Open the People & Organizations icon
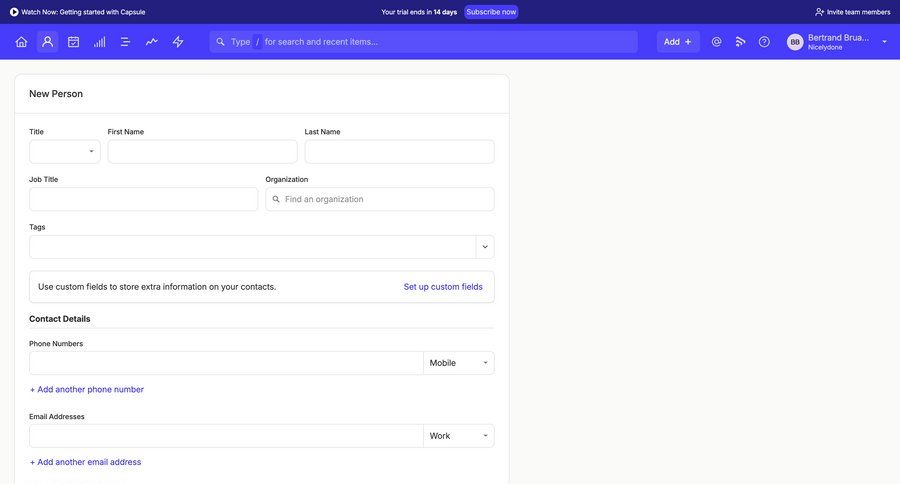This screenshot has height=484, width=900. (47, 42)
